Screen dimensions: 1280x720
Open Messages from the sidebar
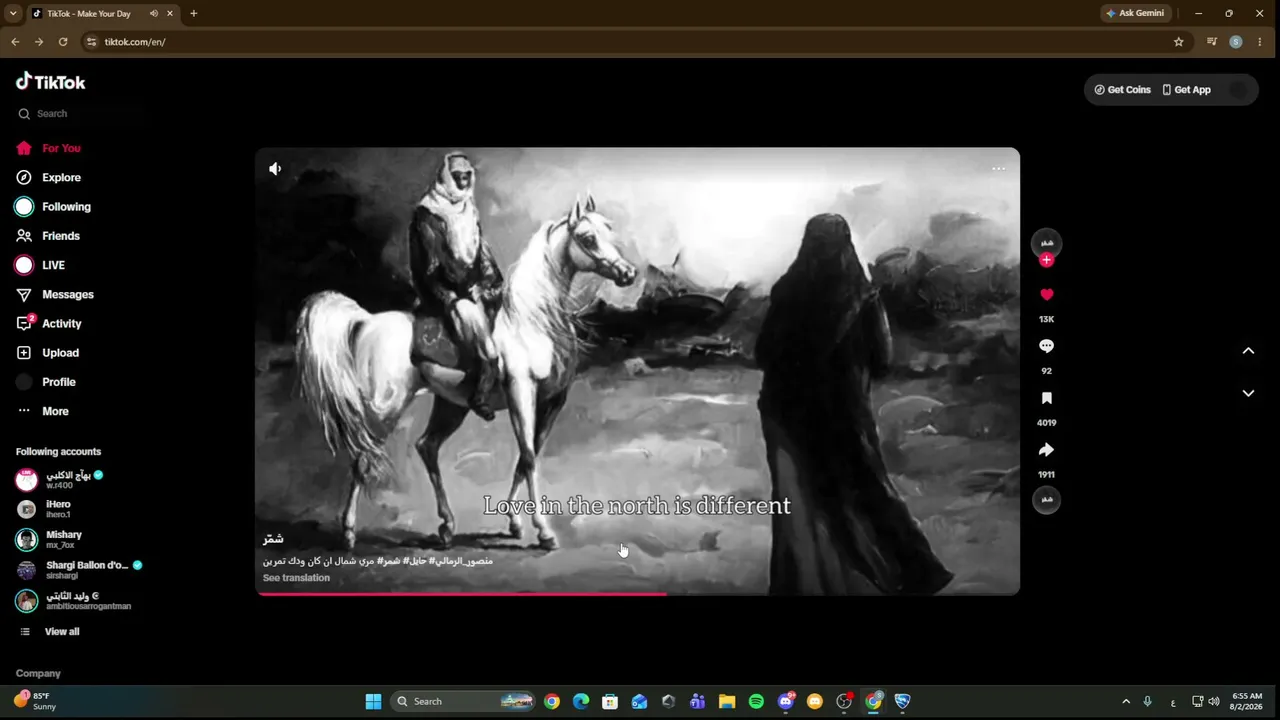tap(67, 295)
